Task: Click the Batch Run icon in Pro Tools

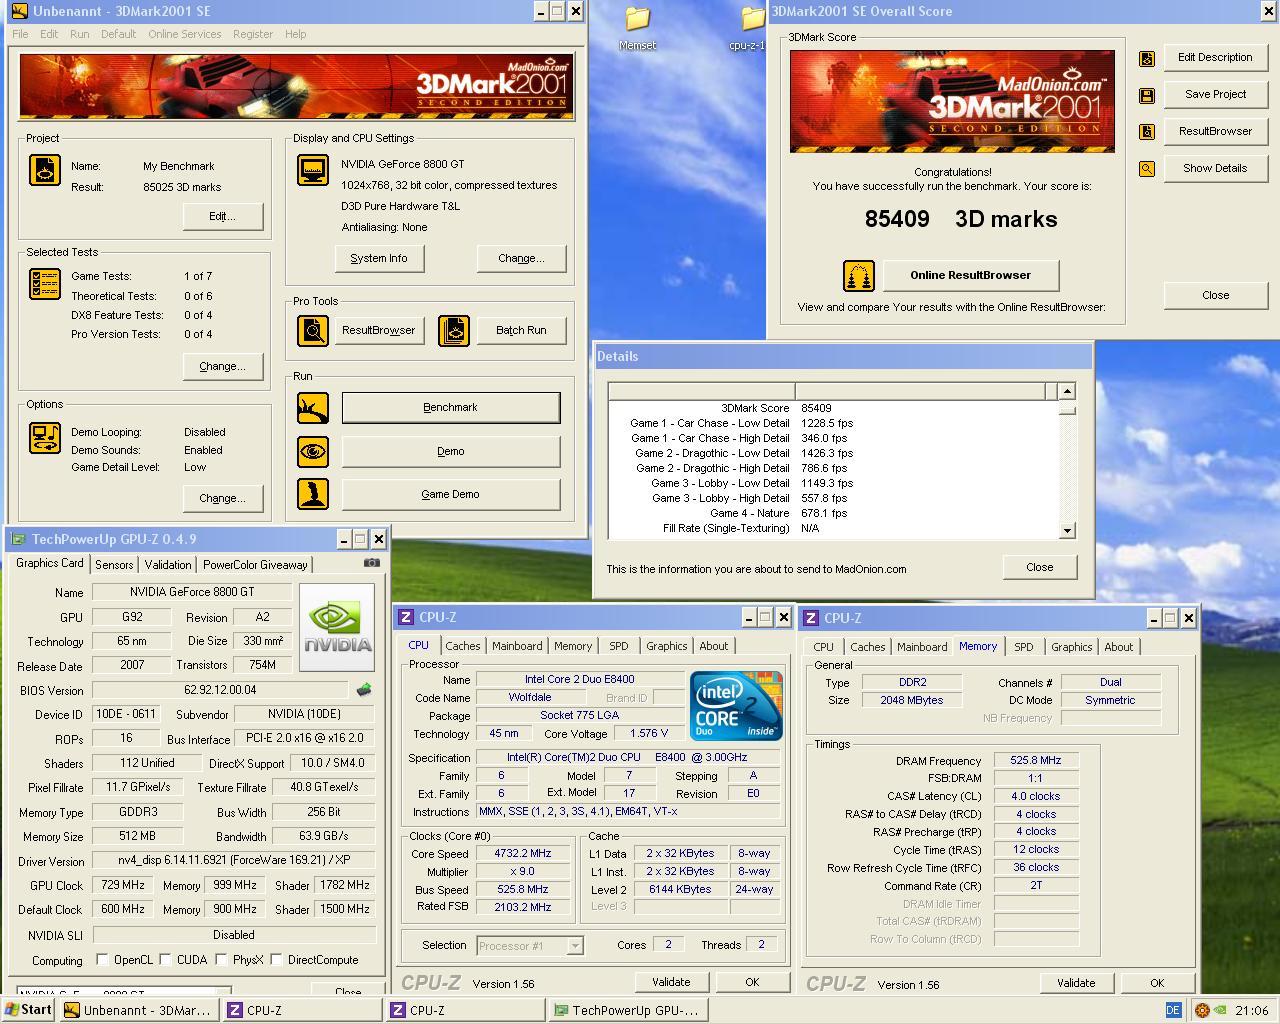Action: tap(454, 330)
